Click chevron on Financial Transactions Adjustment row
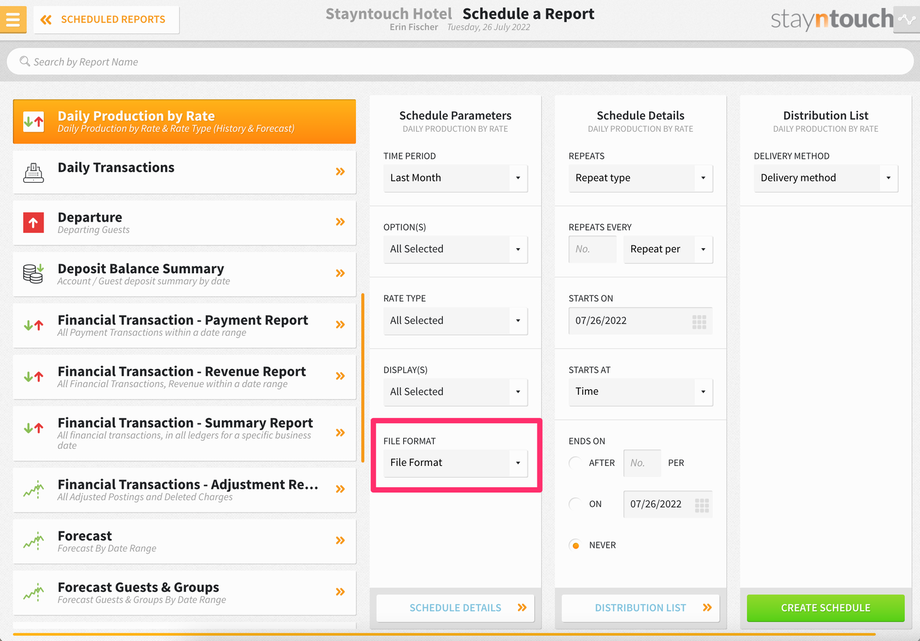 click(x=340, y=489)
